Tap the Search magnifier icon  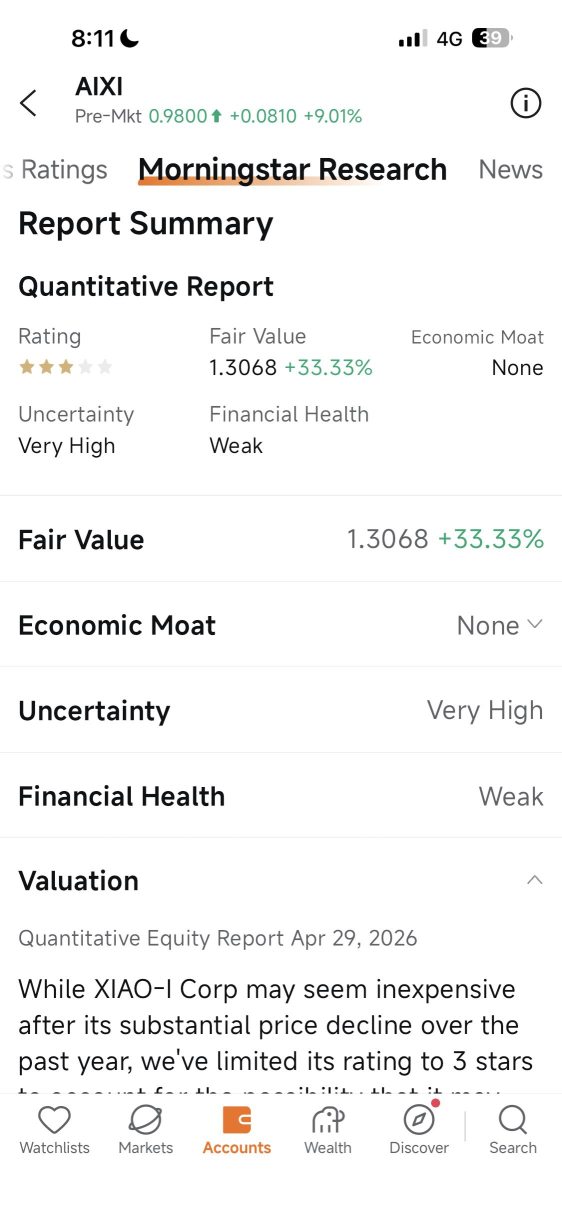(x=512, y=1119)
